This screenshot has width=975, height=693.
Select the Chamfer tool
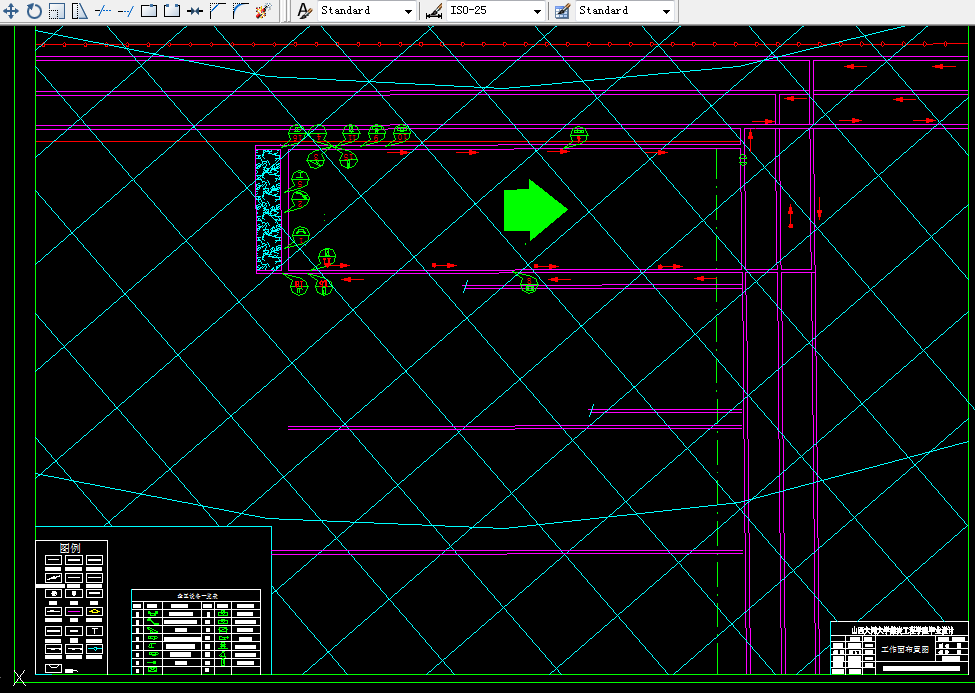(218, 11)
